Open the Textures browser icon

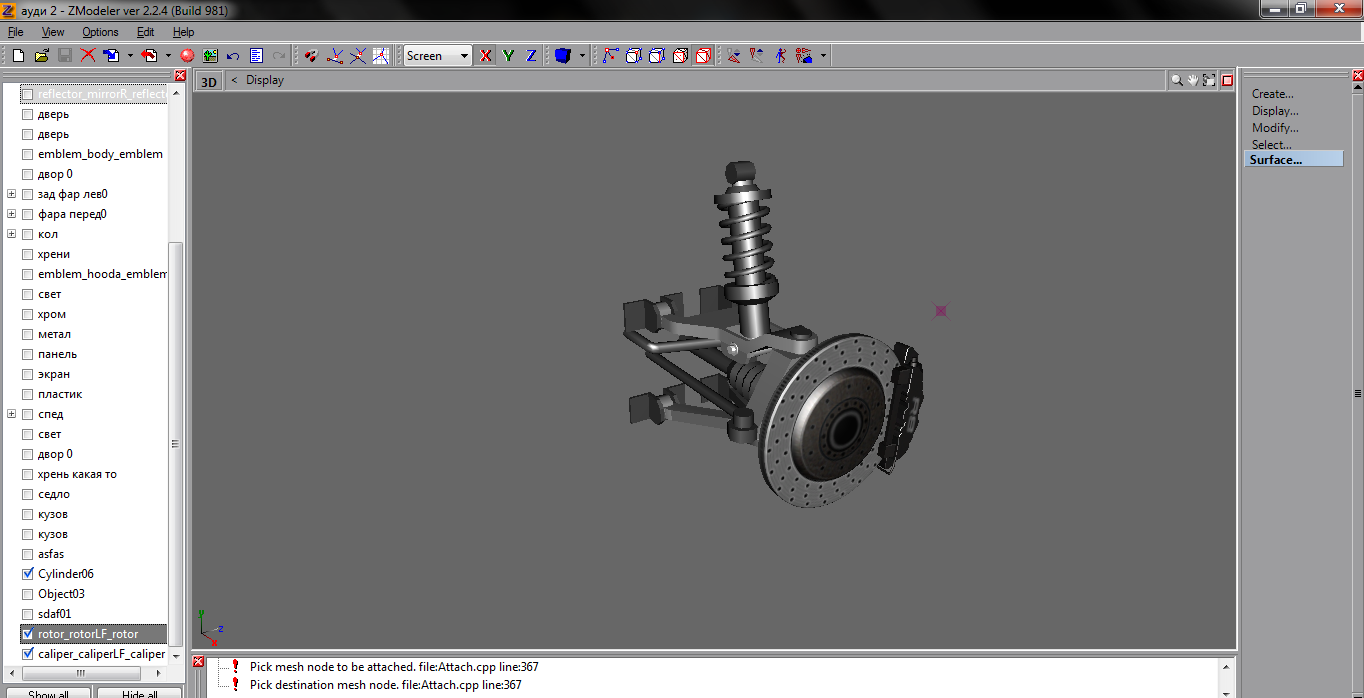tap(210, 56)
